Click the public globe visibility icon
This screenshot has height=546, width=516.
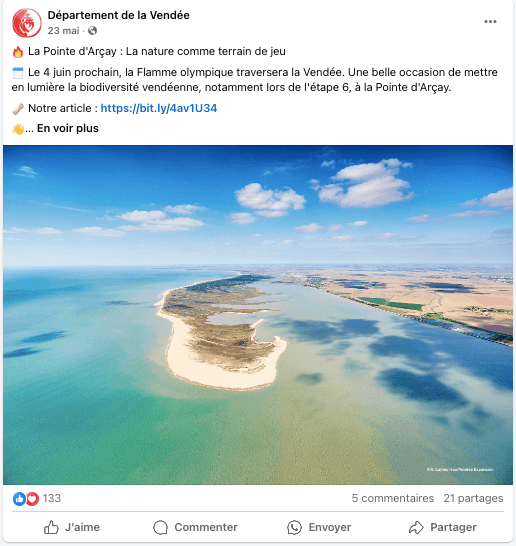click(92, 31)
